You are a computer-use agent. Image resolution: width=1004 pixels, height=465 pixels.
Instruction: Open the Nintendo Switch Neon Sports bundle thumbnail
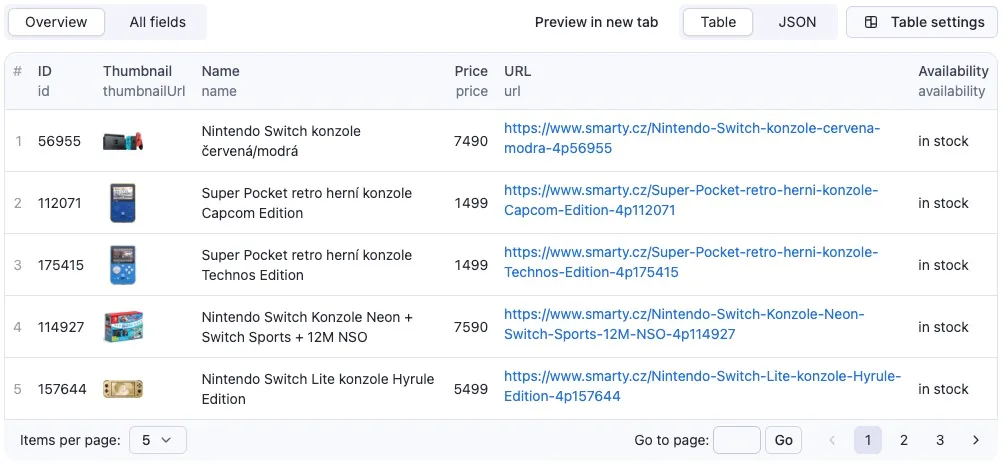123,327
